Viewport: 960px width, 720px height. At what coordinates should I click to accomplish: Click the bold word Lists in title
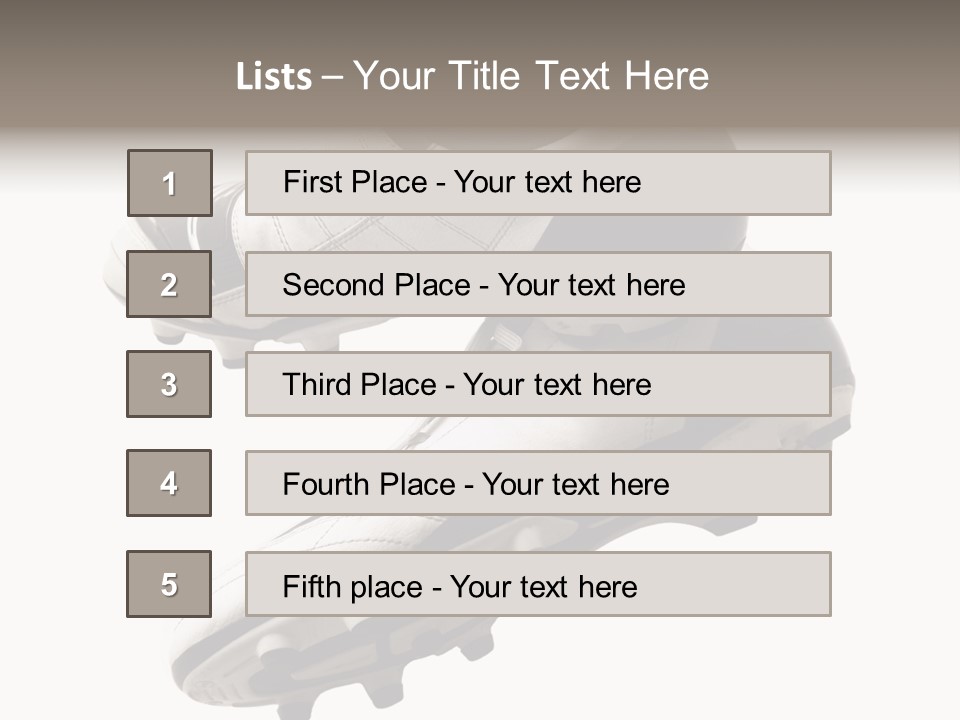click(x=274, y=77)
